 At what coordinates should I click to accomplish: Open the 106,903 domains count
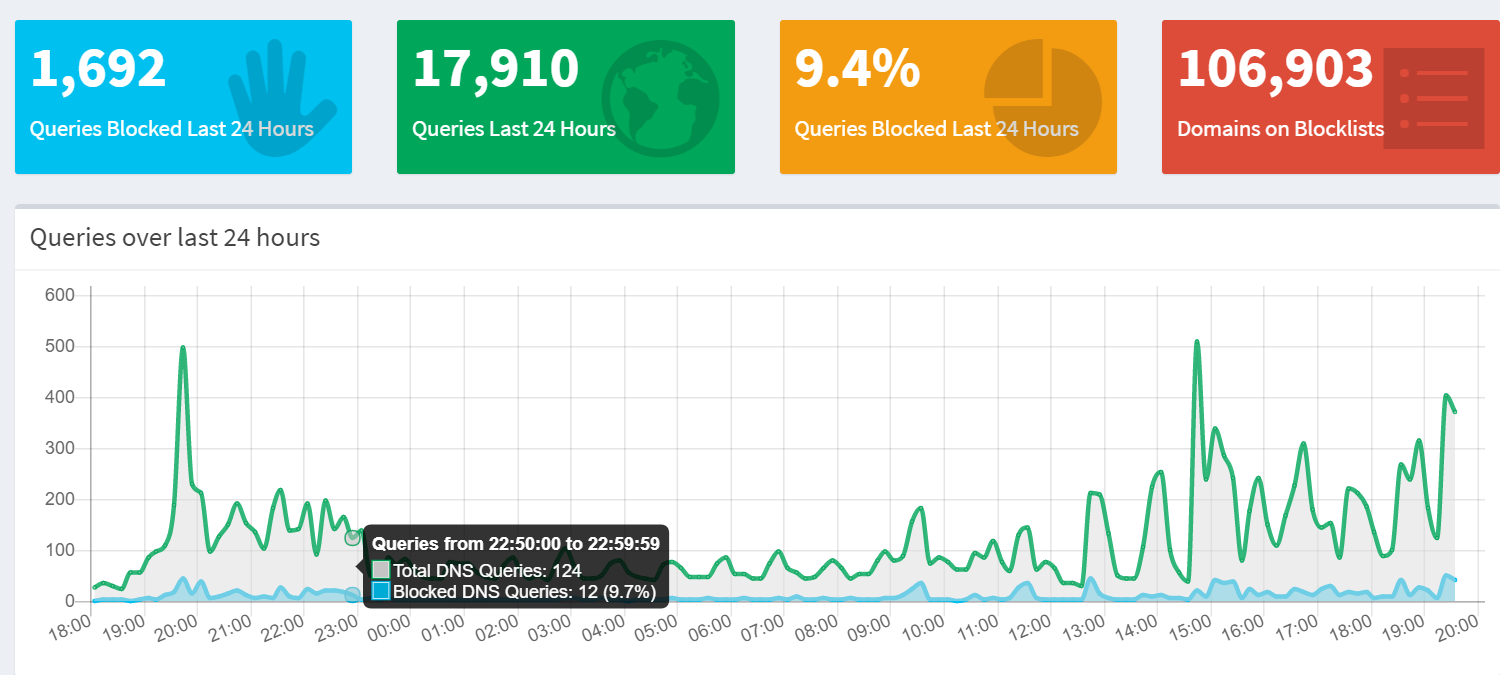(1276, 68)
